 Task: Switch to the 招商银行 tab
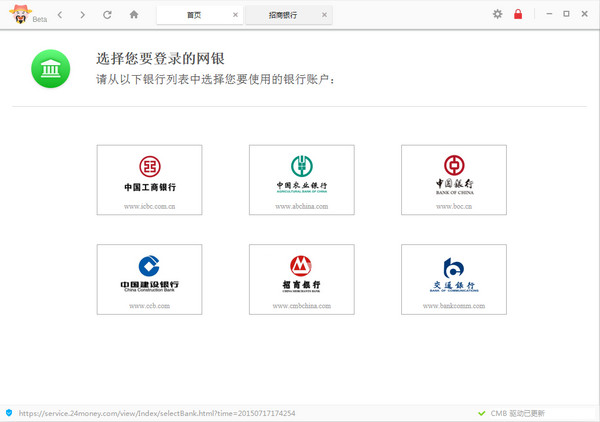pyautogui.click(x=283, y=16)
